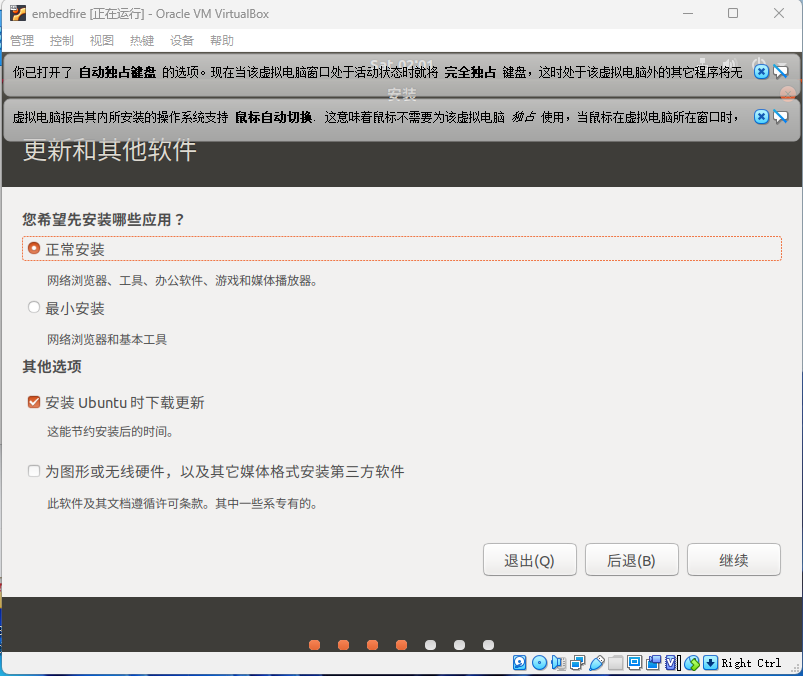Click the 其他选项 heading
803x676 pixels.
[x=52, y=367]
